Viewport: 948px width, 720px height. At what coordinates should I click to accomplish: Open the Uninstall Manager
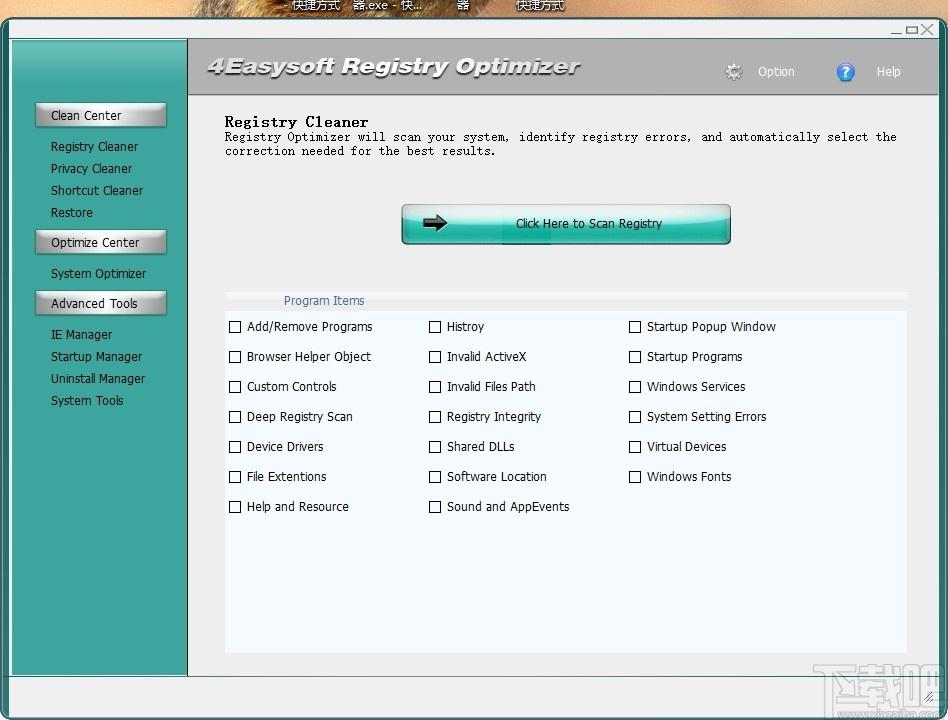tap(97, 378)
